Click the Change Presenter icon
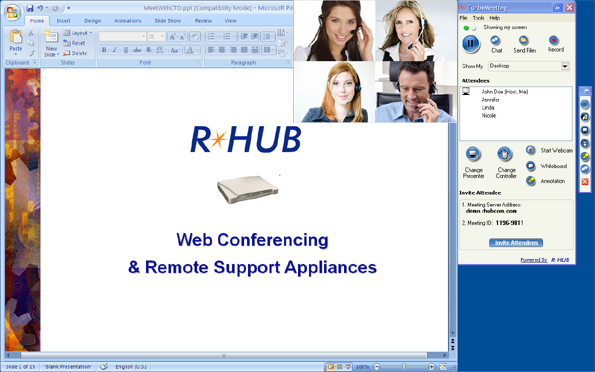 473,154
